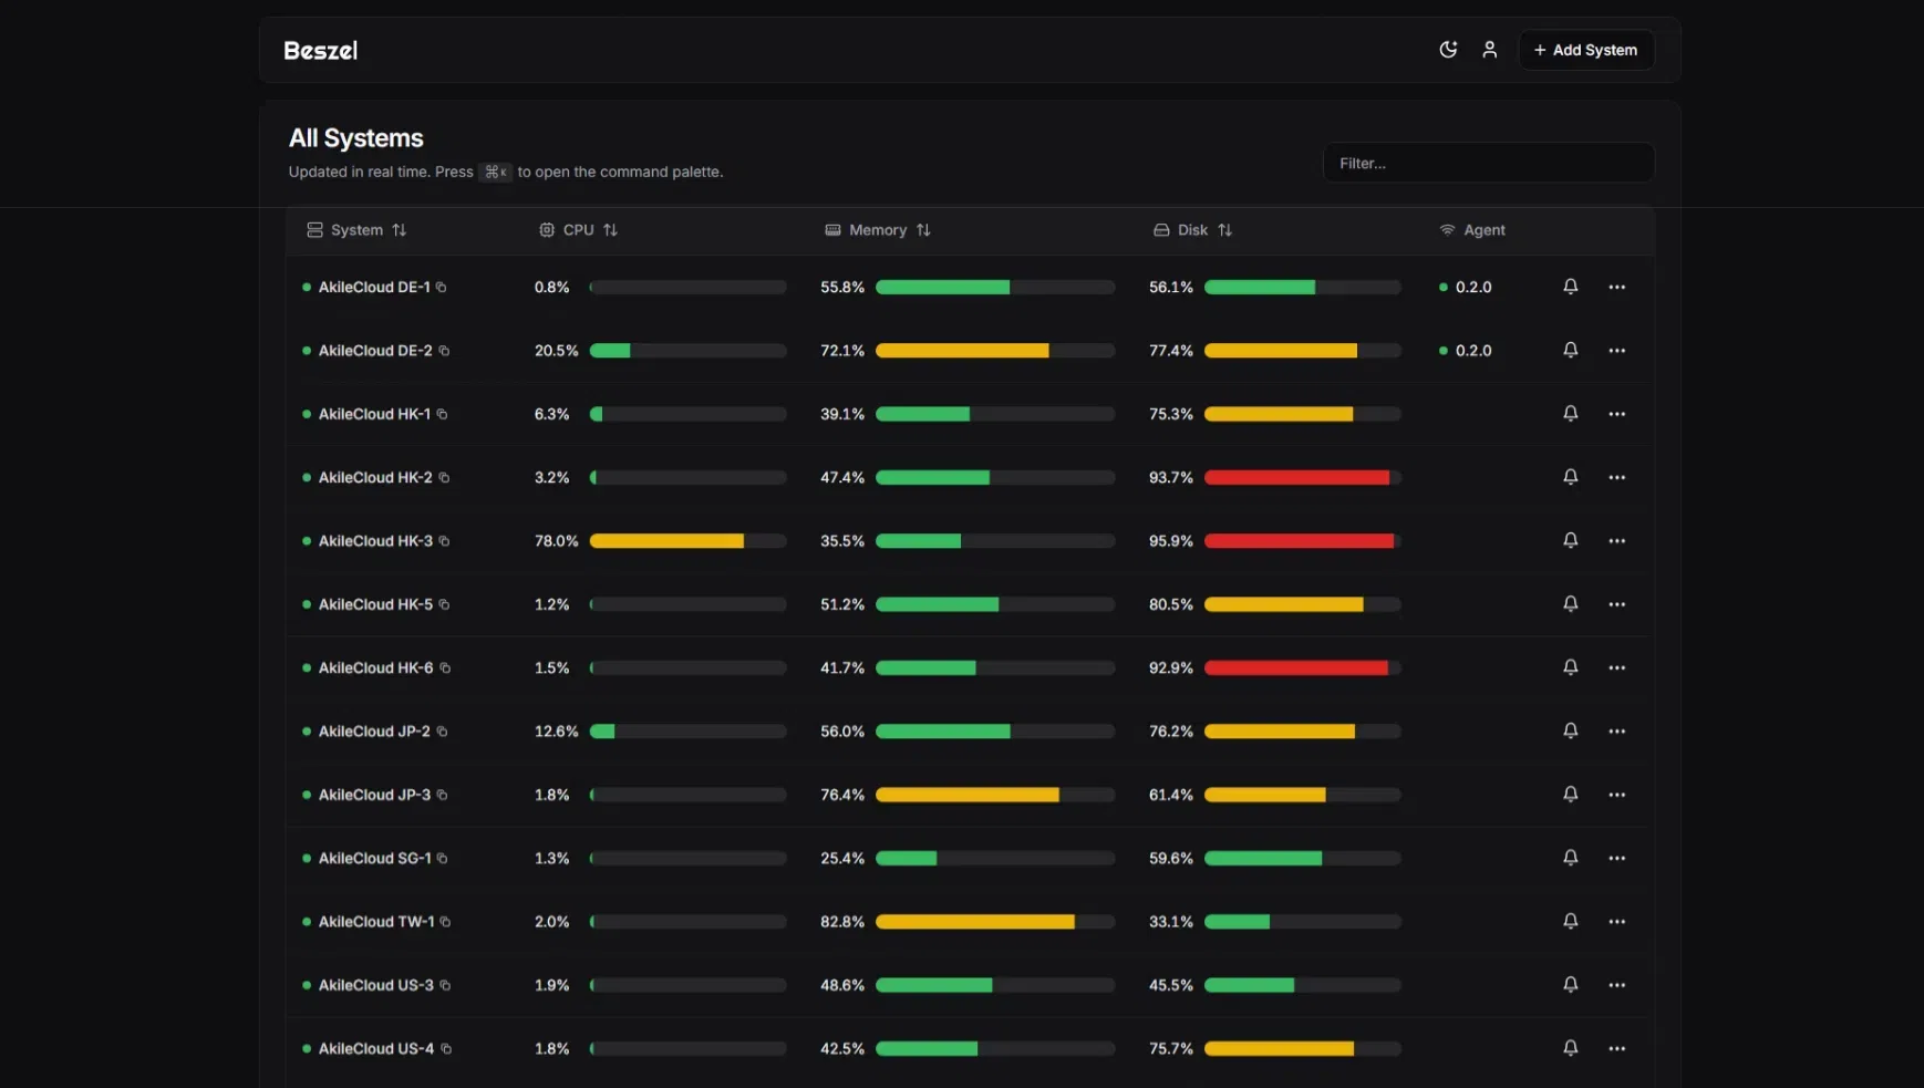Open more options menu for AkileCloud DE-2
Image resolution: width=1925 pixels, height=1088 pixels.
click(1616, 351)
